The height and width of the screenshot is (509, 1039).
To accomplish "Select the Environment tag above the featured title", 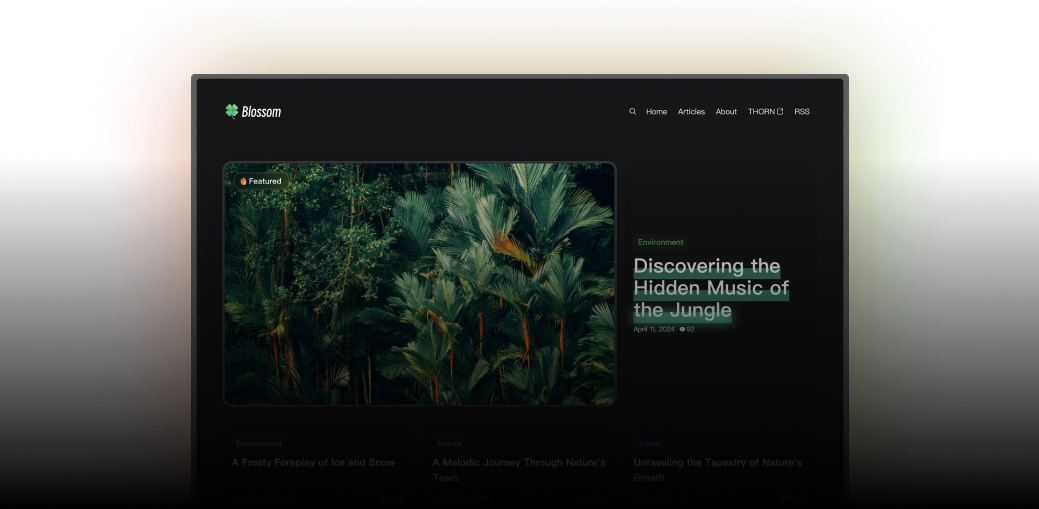I will 660,242.
